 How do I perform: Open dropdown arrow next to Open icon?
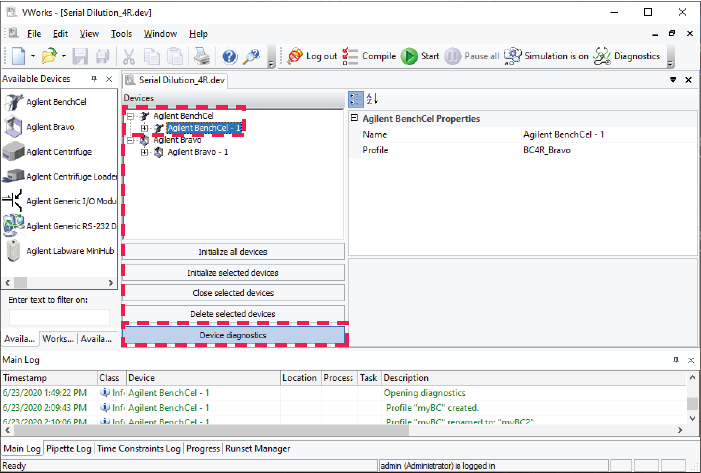pos(63,56)
